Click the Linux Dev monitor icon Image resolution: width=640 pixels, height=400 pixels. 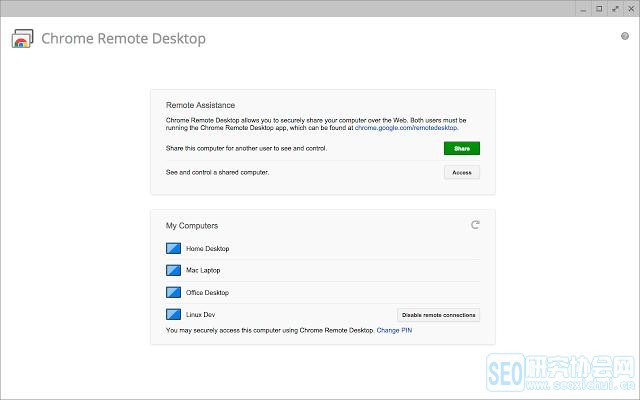[x=173, y=314]
